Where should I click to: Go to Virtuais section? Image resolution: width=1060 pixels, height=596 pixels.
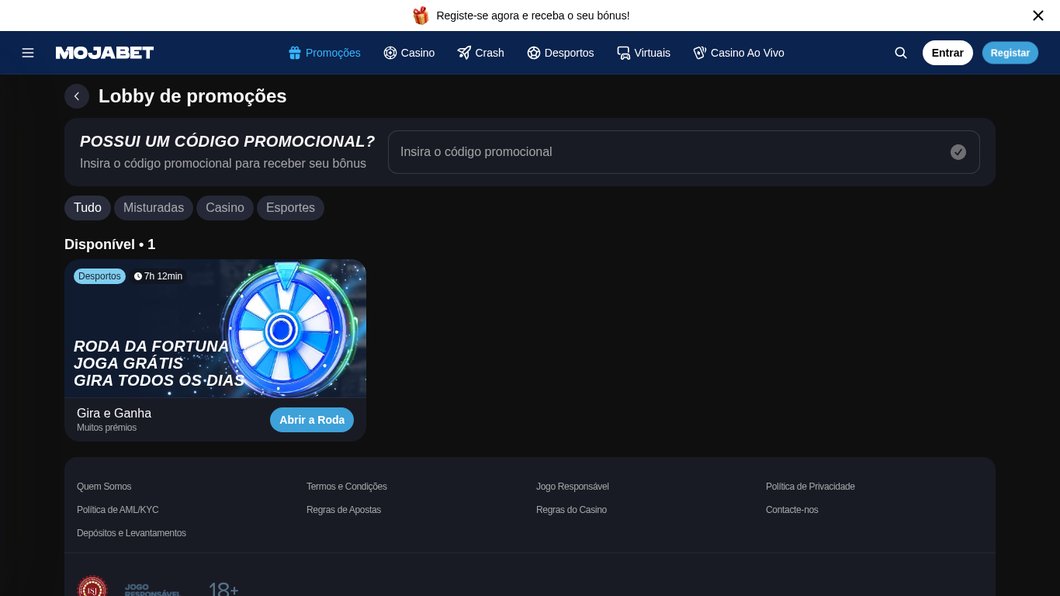(644, 53)
